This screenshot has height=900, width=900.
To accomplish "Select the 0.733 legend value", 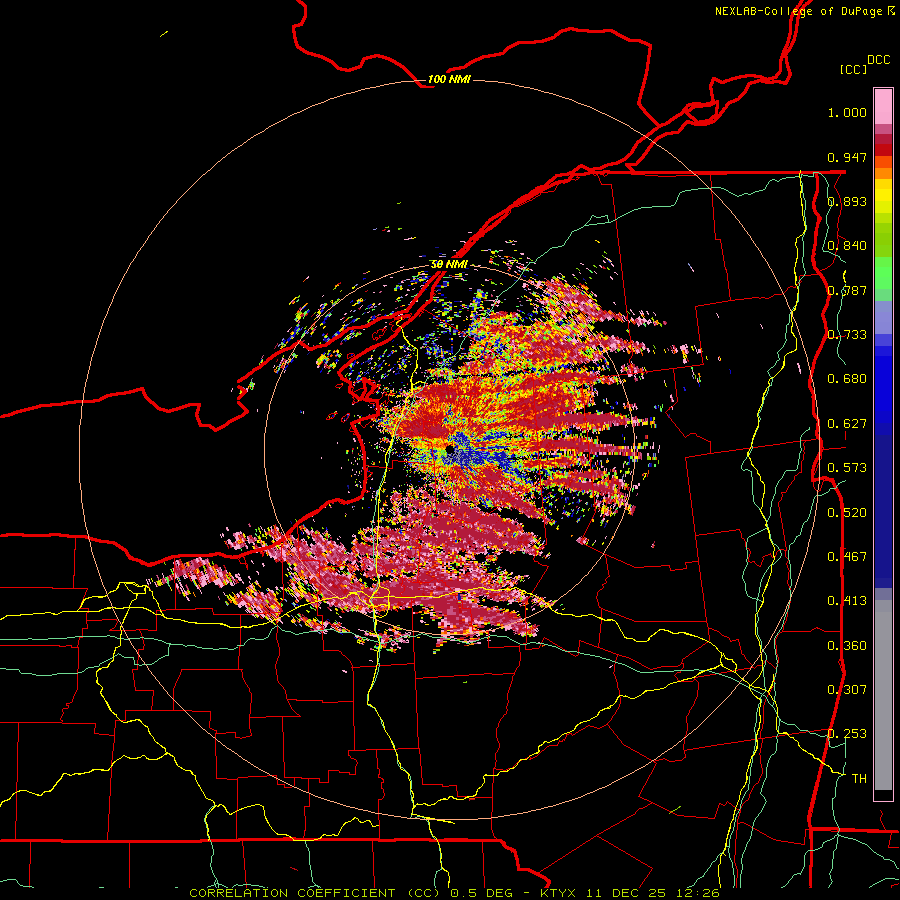I will [x=847, y=335].
